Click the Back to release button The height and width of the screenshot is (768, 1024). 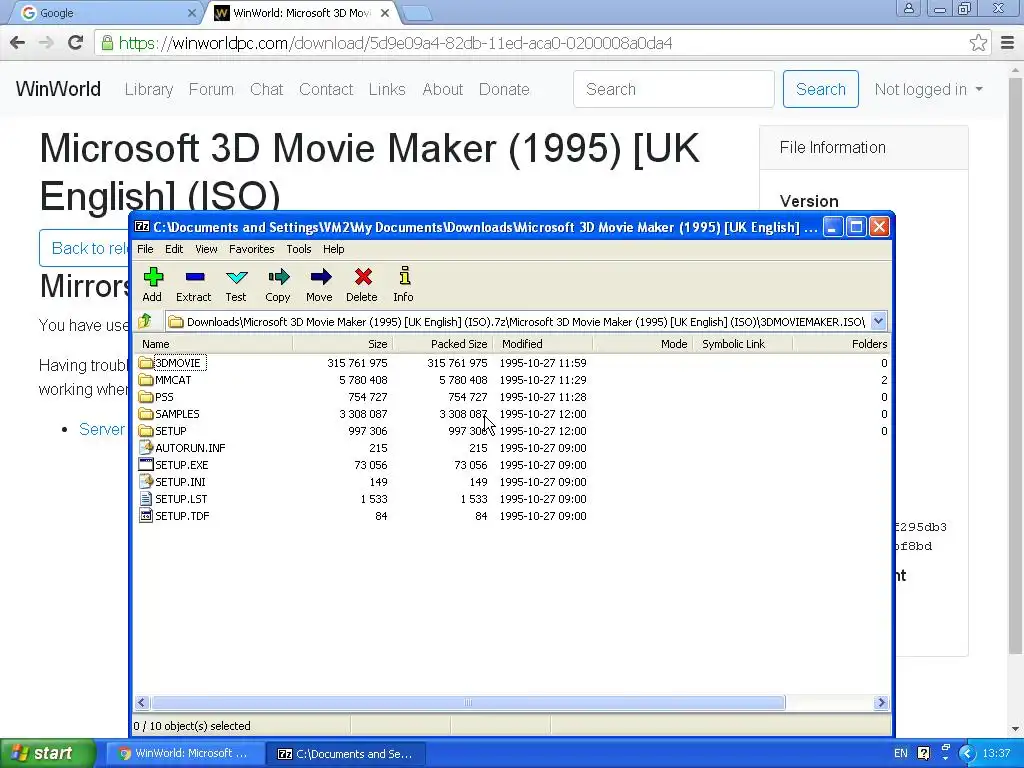85,248
